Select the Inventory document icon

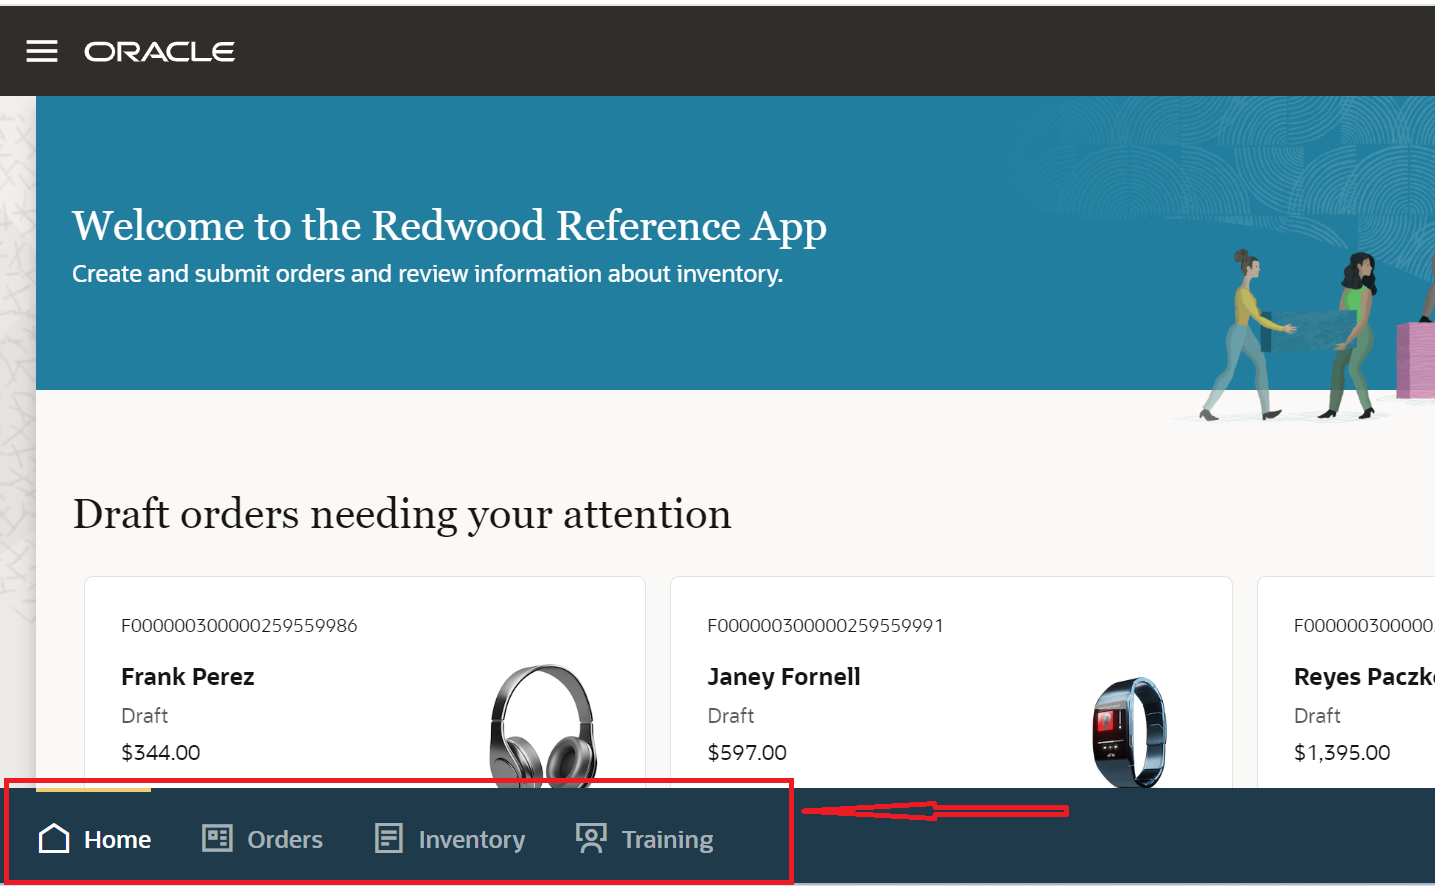(x=390, y=838)
